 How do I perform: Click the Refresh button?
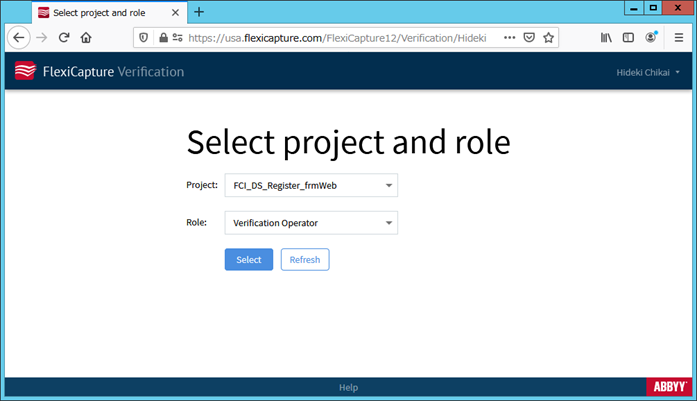coord(305,260)
